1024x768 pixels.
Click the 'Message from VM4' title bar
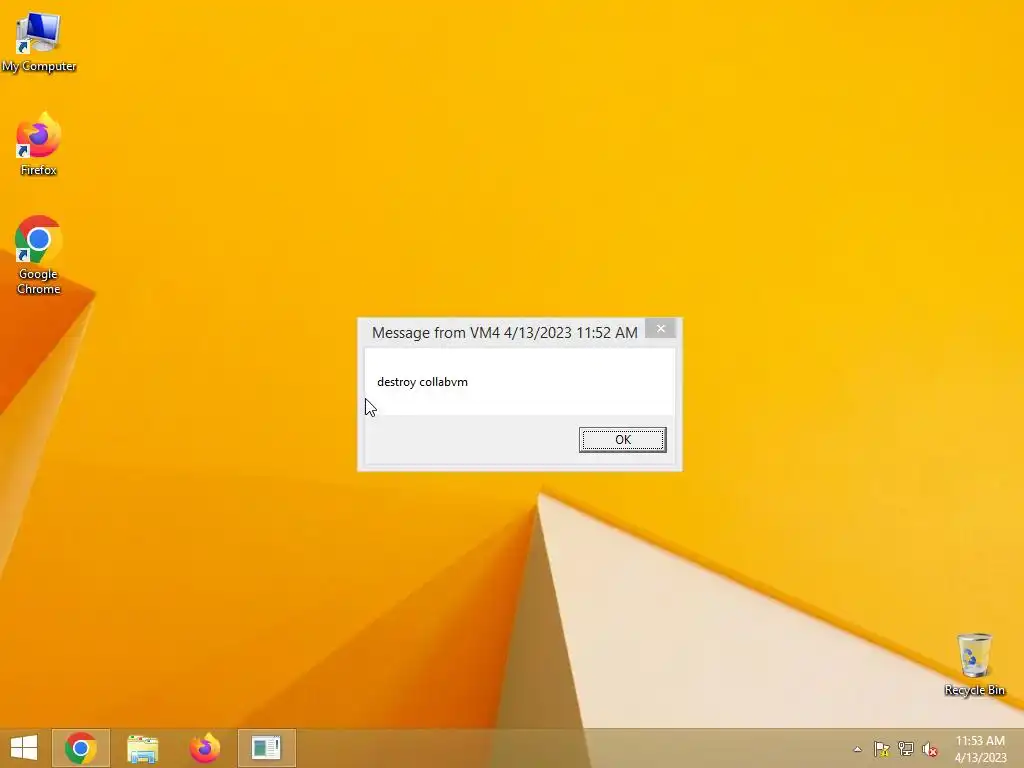(504, 332)
